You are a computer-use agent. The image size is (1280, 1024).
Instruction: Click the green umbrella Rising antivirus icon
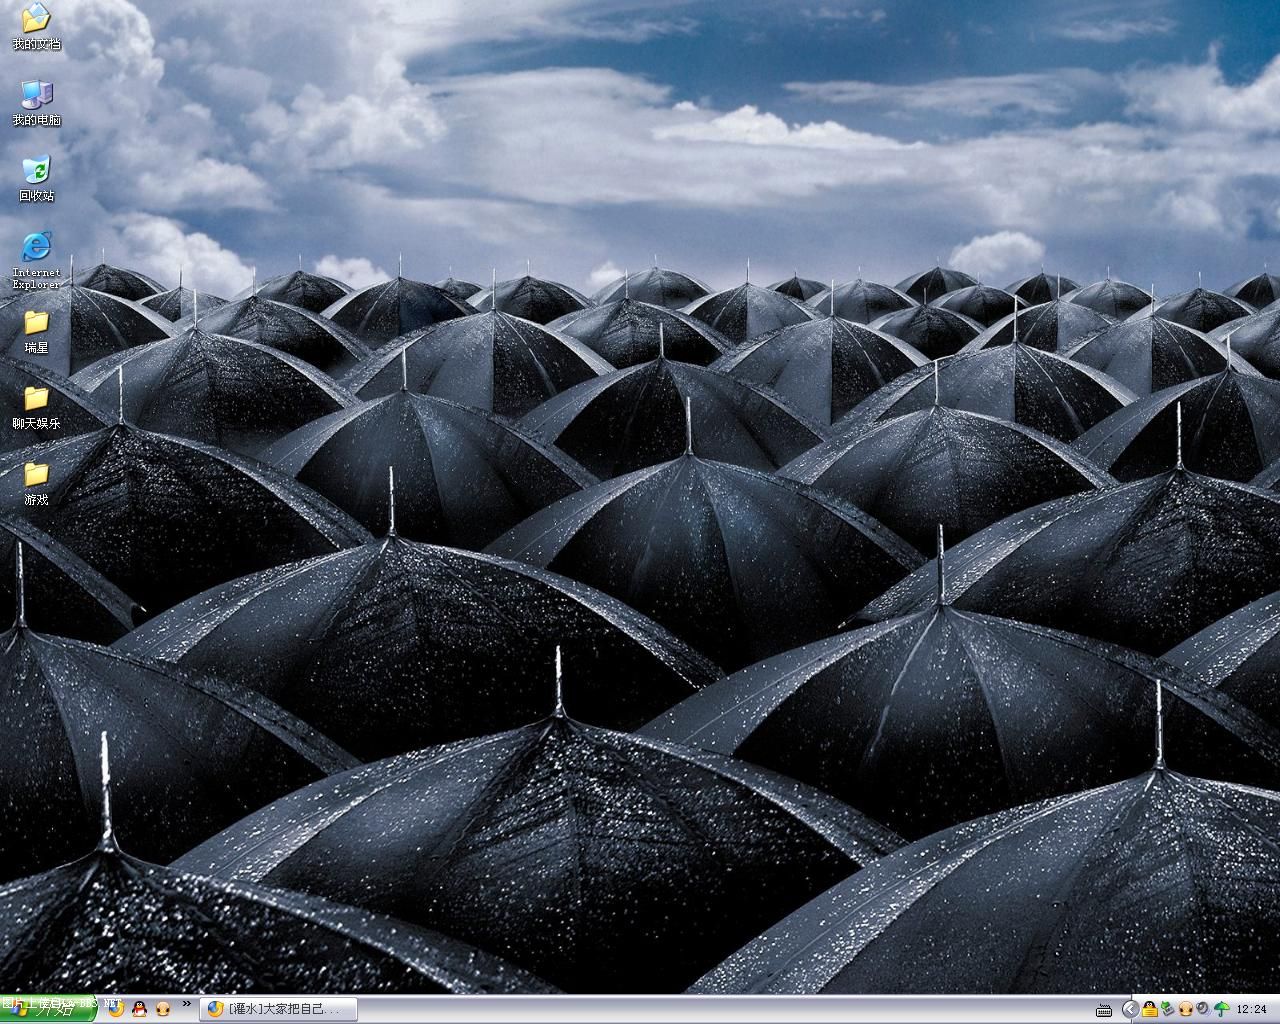1221,1009
